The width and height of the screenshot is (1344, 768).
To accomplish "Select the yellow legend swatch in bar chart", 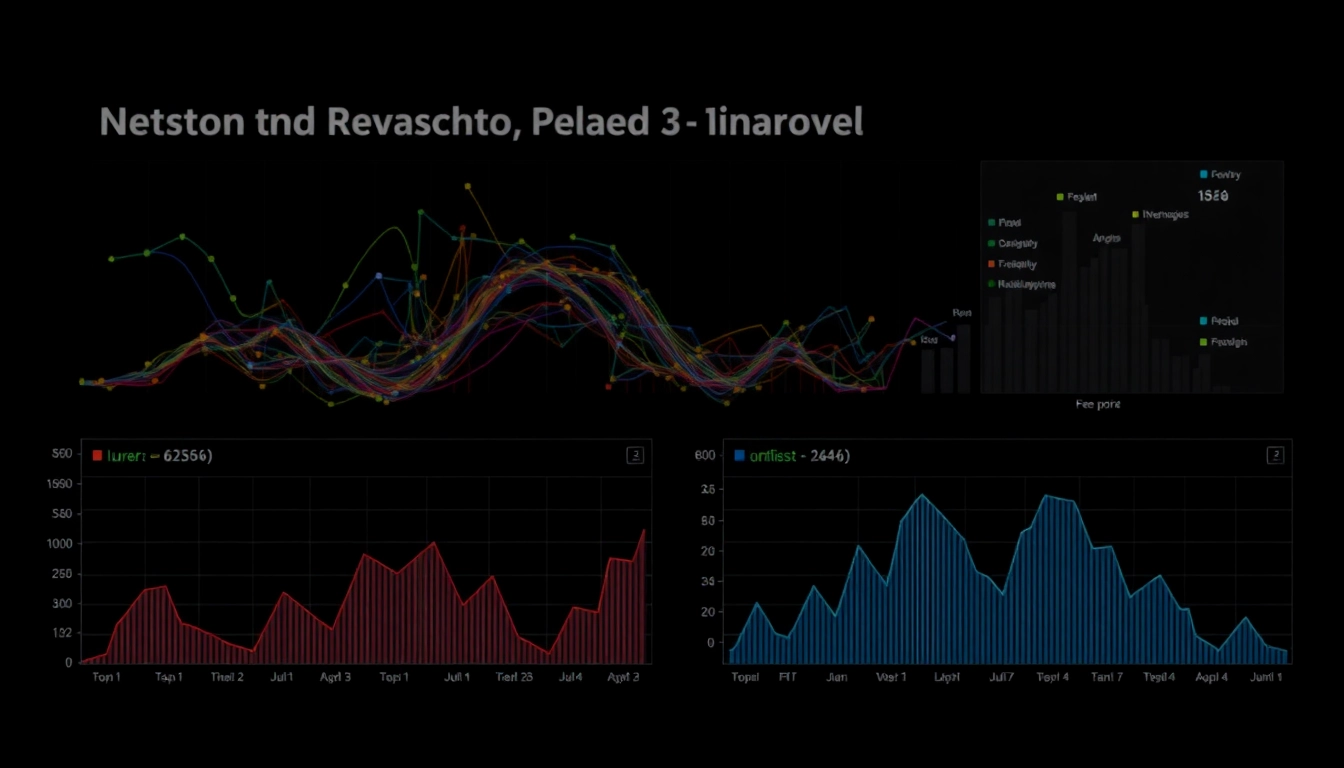I will pyautogui.click(x=1136, y=214).
